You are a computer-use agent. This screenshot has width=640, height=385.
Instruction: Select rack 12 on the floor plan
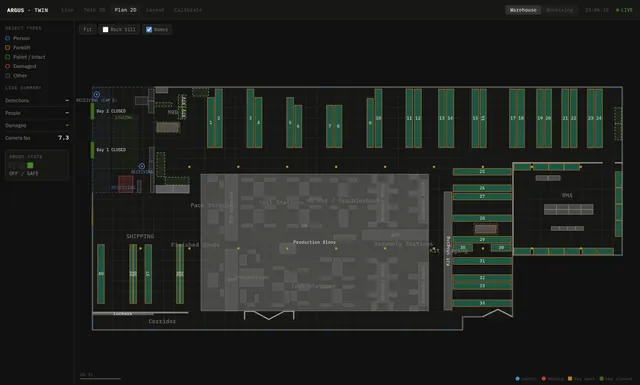[x=418, y=118]
